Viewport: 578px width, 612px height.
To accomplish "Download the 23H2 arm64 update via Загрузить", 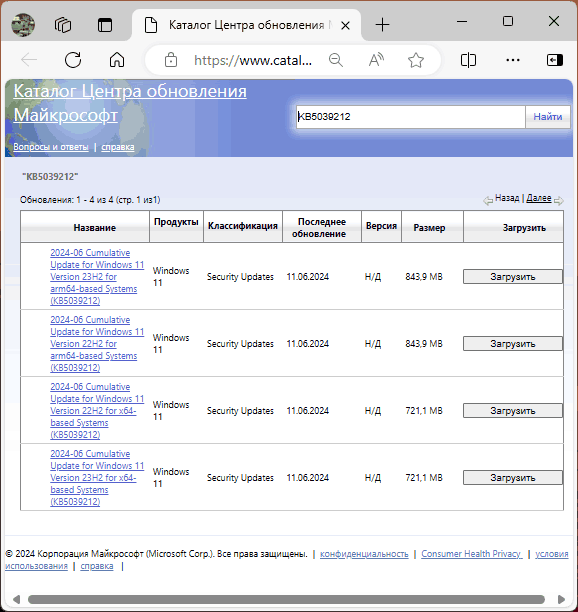I will (512, 277).
